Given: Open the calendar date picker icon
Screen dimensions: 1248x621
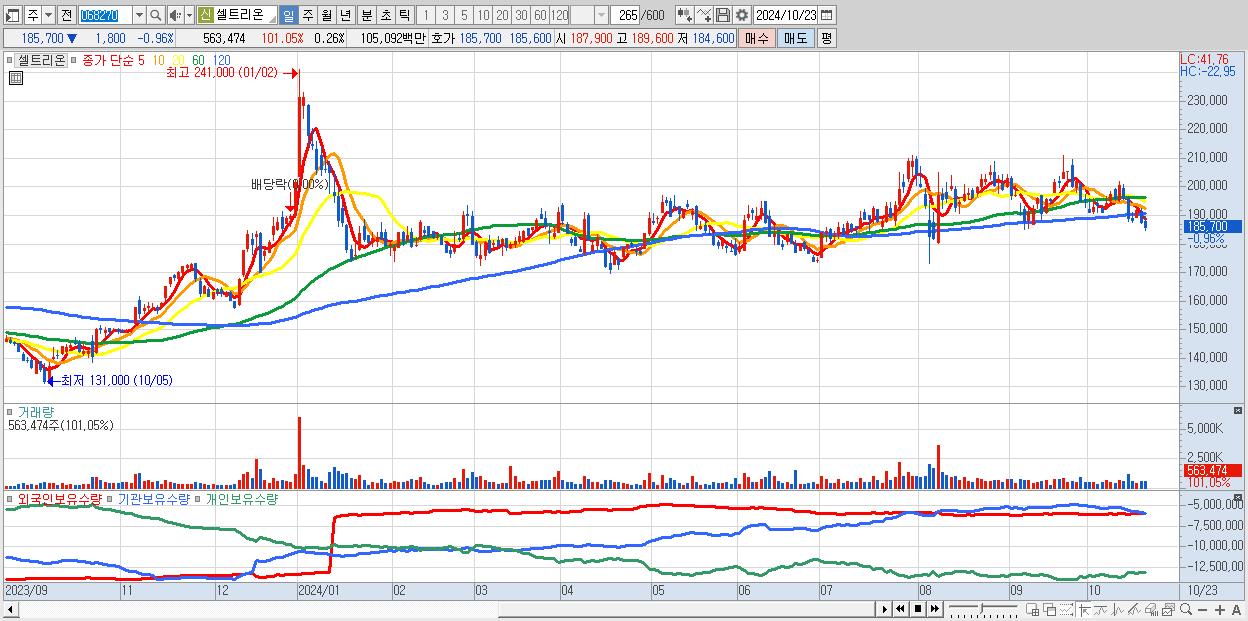Looking at the screenshot, I should pos(827,15).
